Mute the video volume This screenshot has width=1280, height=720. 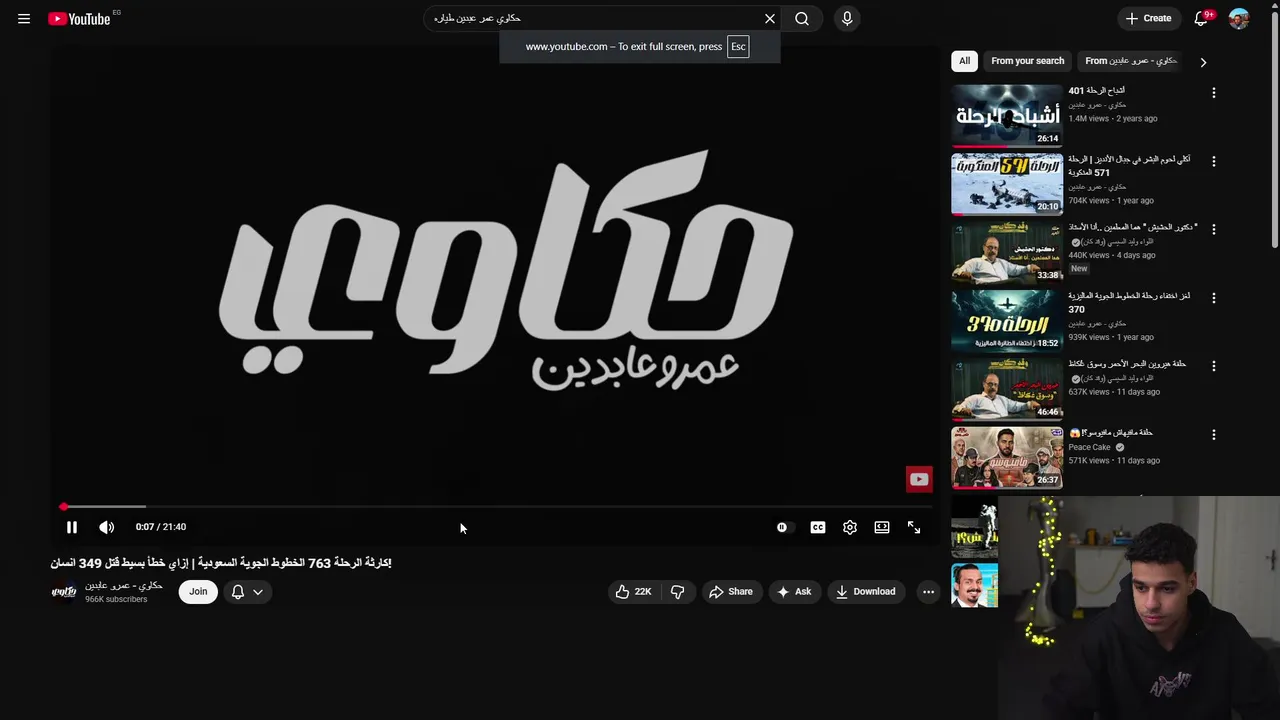(107, 527)
